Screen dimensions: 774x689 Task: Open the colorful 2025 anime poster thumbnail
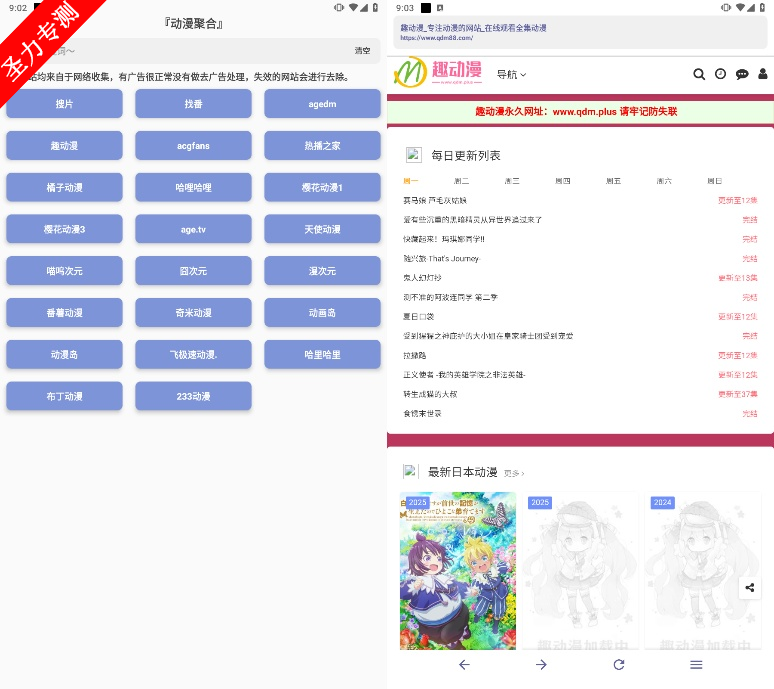[x=458, y=571]
